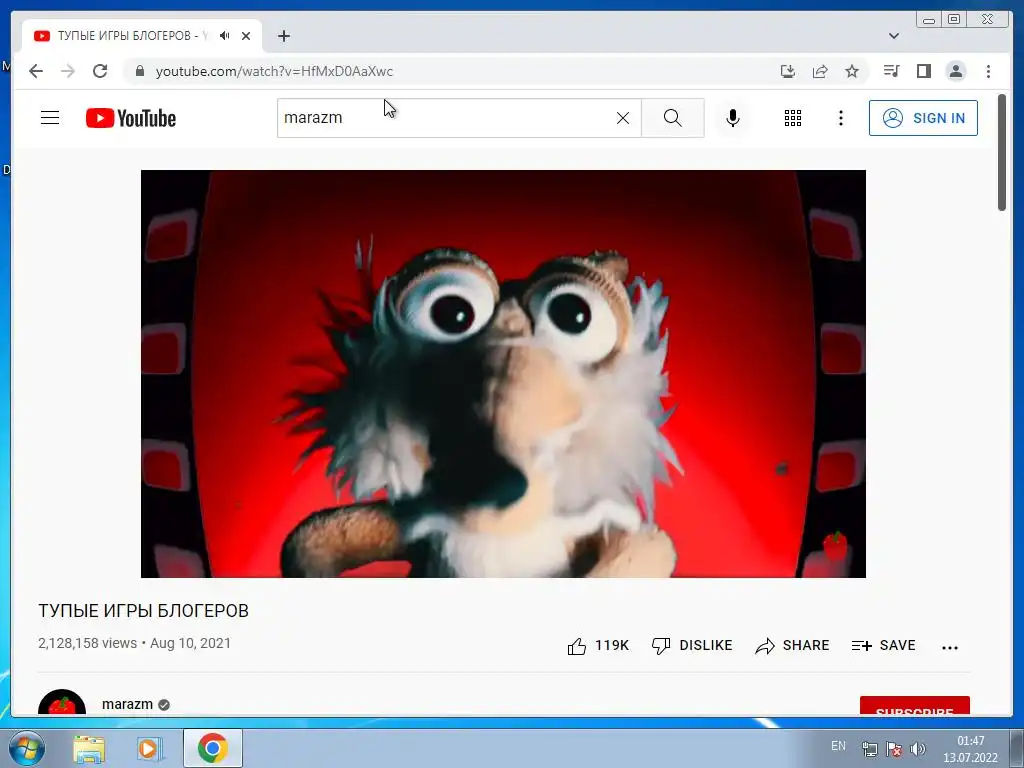The height and width of the screenshot is (768, 1024).
Task: Open the network tray icon
Action: pyautogui.click(x=870, y=749)
